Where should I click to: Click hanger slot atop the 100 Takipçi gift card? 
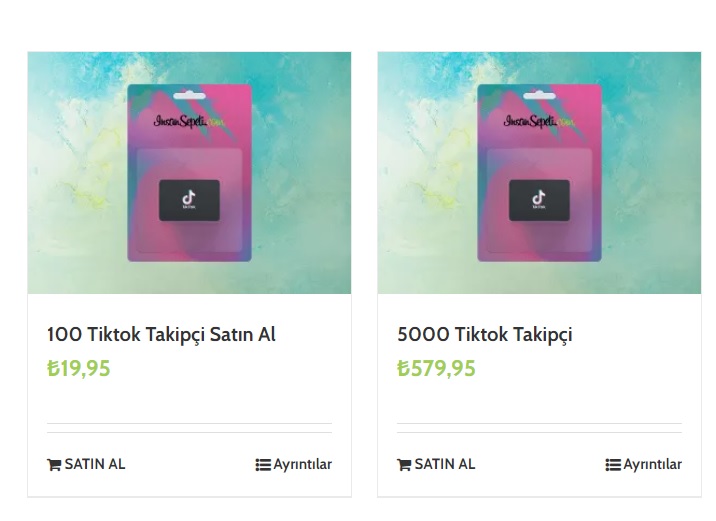tap(189, 96)
